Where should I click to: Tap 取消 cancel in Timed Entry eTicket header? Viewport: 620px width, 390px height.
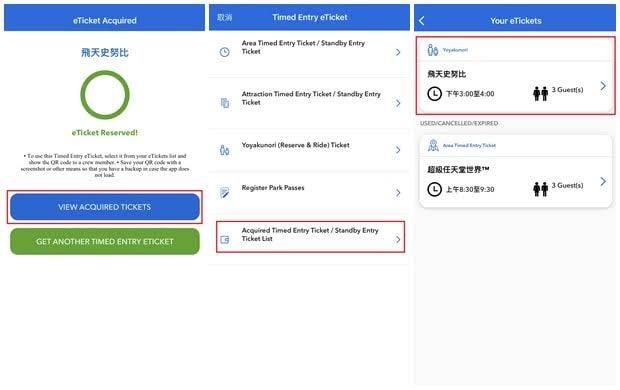pos(225,17)
